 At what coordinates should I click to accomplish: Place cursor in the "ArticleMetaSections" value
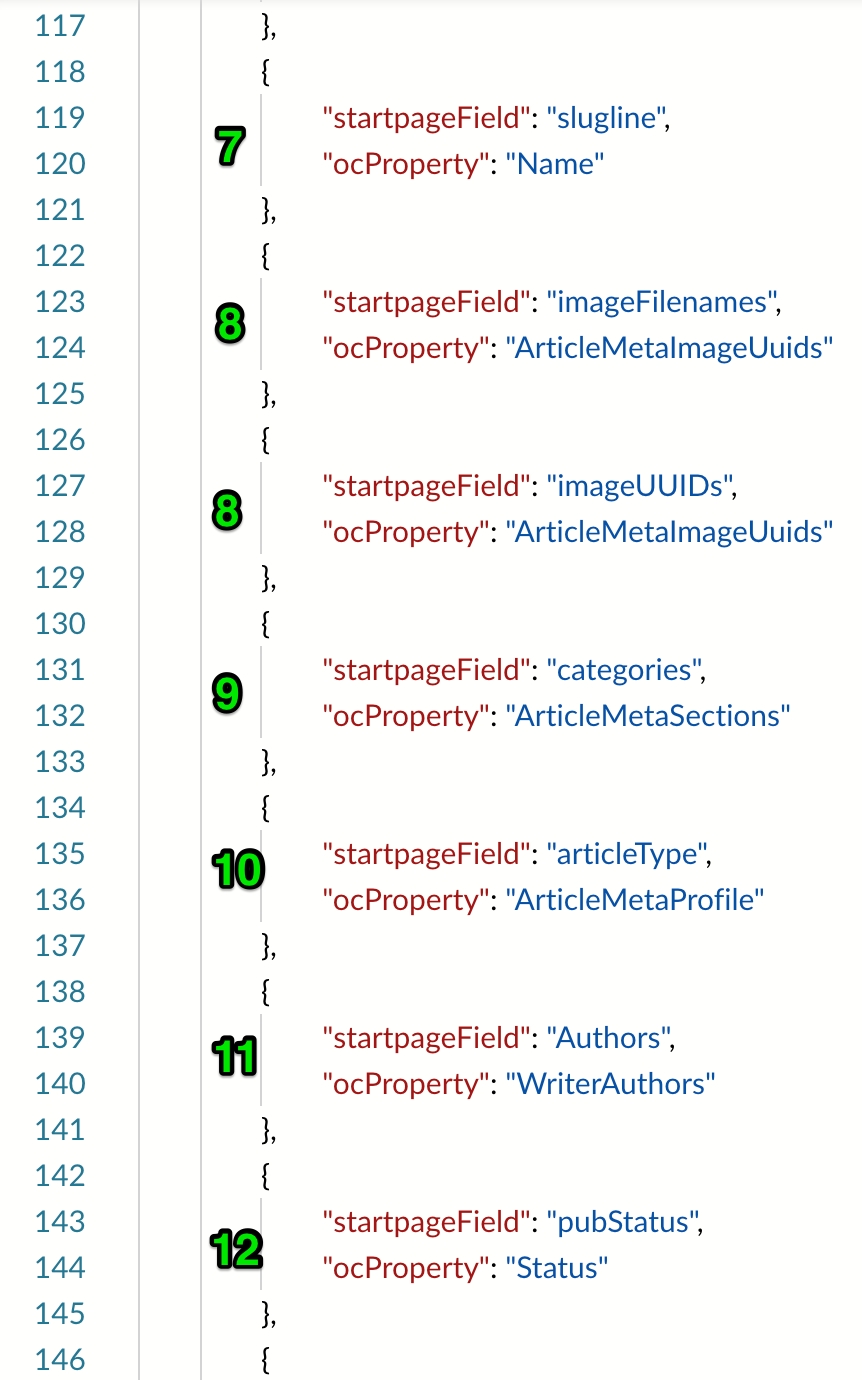[648, 716]
